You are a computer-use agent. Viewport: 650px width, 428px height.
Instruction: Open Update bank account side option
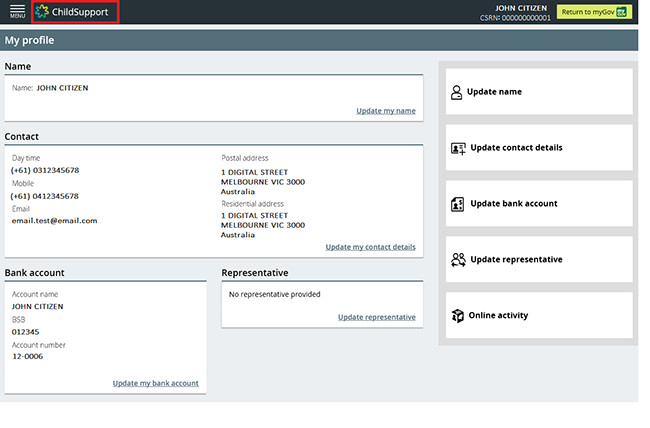pyautogui.click(x=513, y=204)
